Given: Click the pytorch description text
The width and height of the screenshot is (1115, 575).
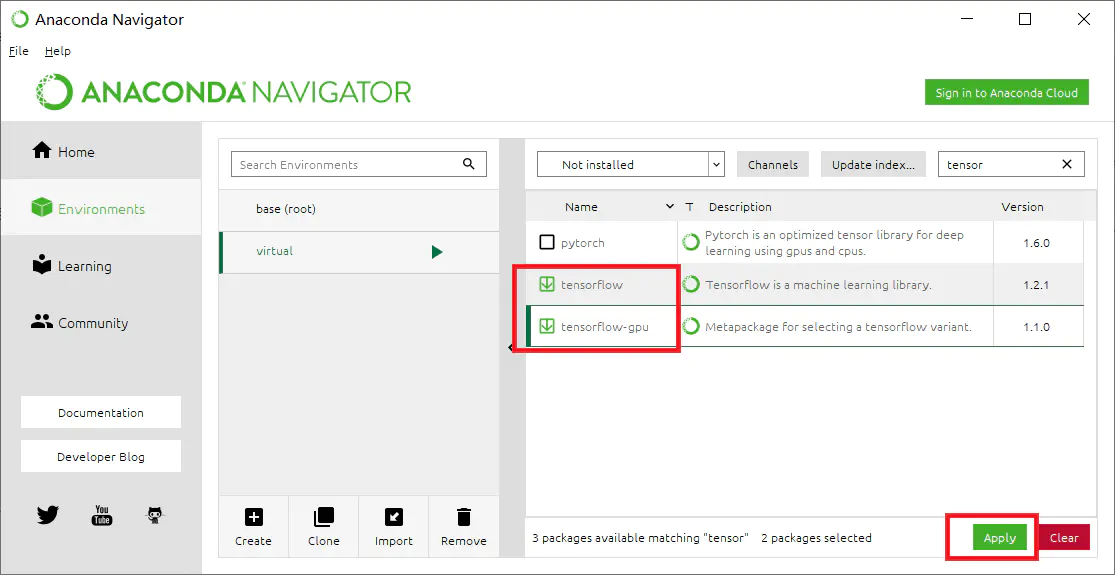Looking at the screenshot, I should (834, 242).
